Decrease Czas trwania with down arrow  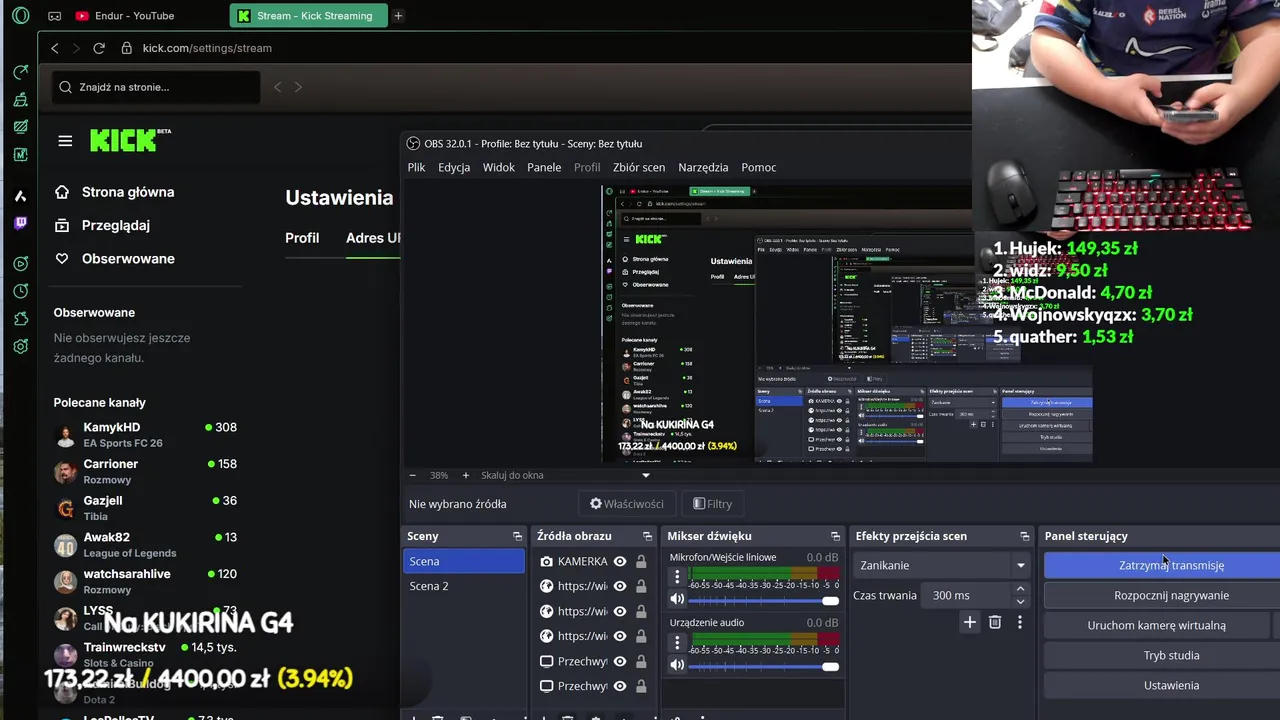(x=1020, y=601)
